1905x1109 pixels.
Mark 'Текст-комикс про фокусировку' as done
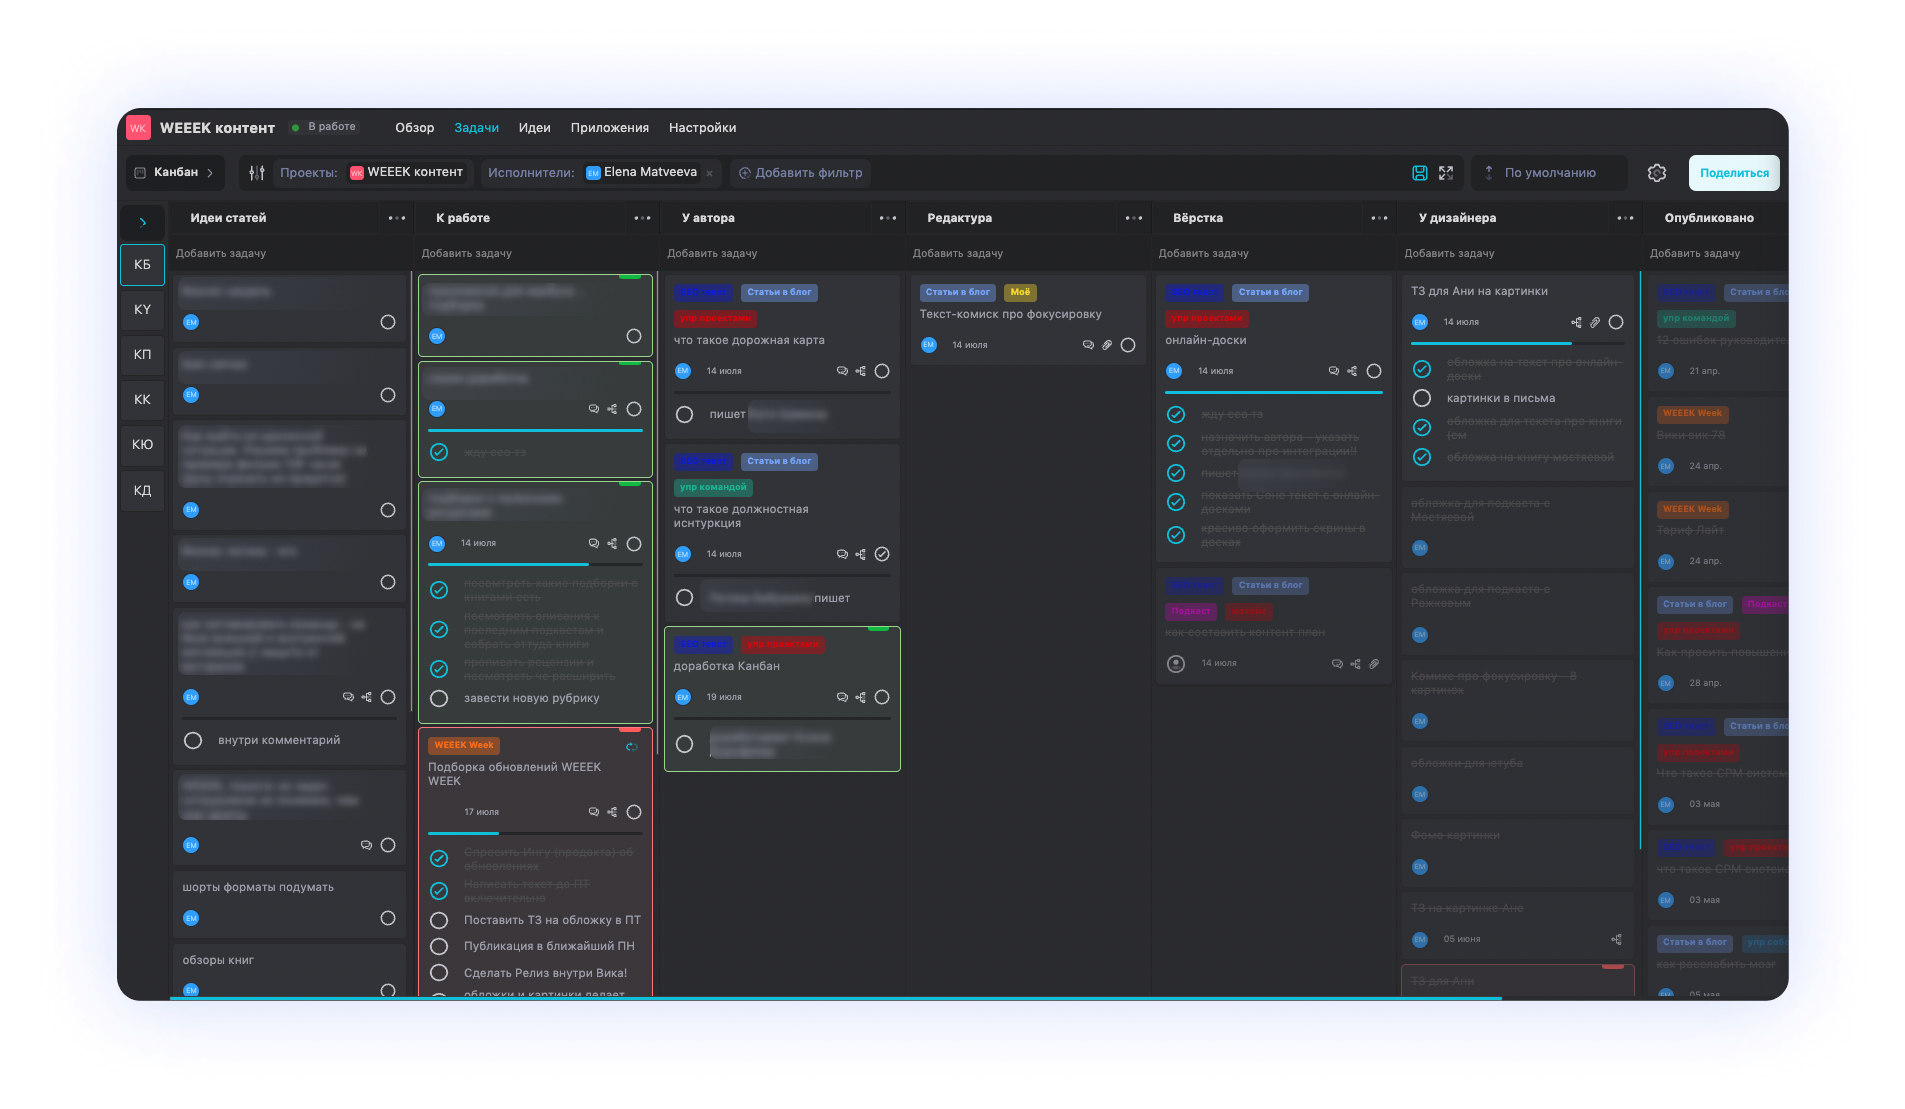point(1128,345)
